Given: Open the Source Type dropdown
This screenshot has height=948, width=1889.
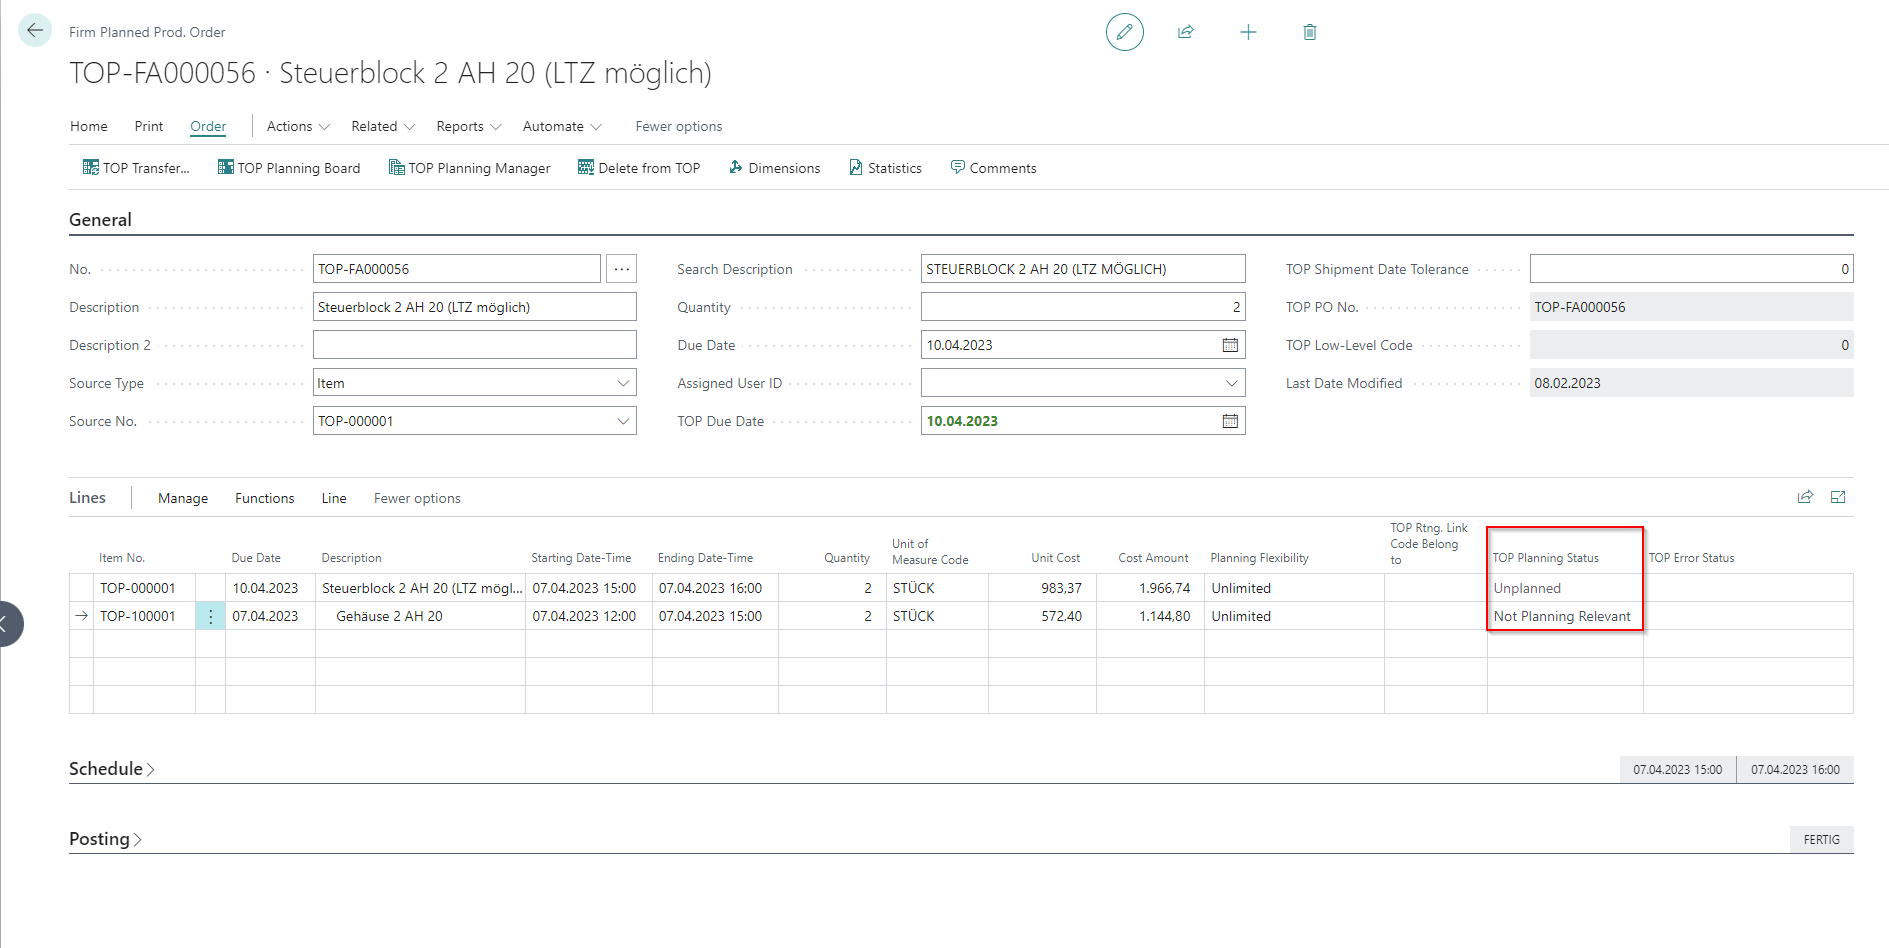Looking at the screenshot, I should pyautogui.click(x=623, y=383).
